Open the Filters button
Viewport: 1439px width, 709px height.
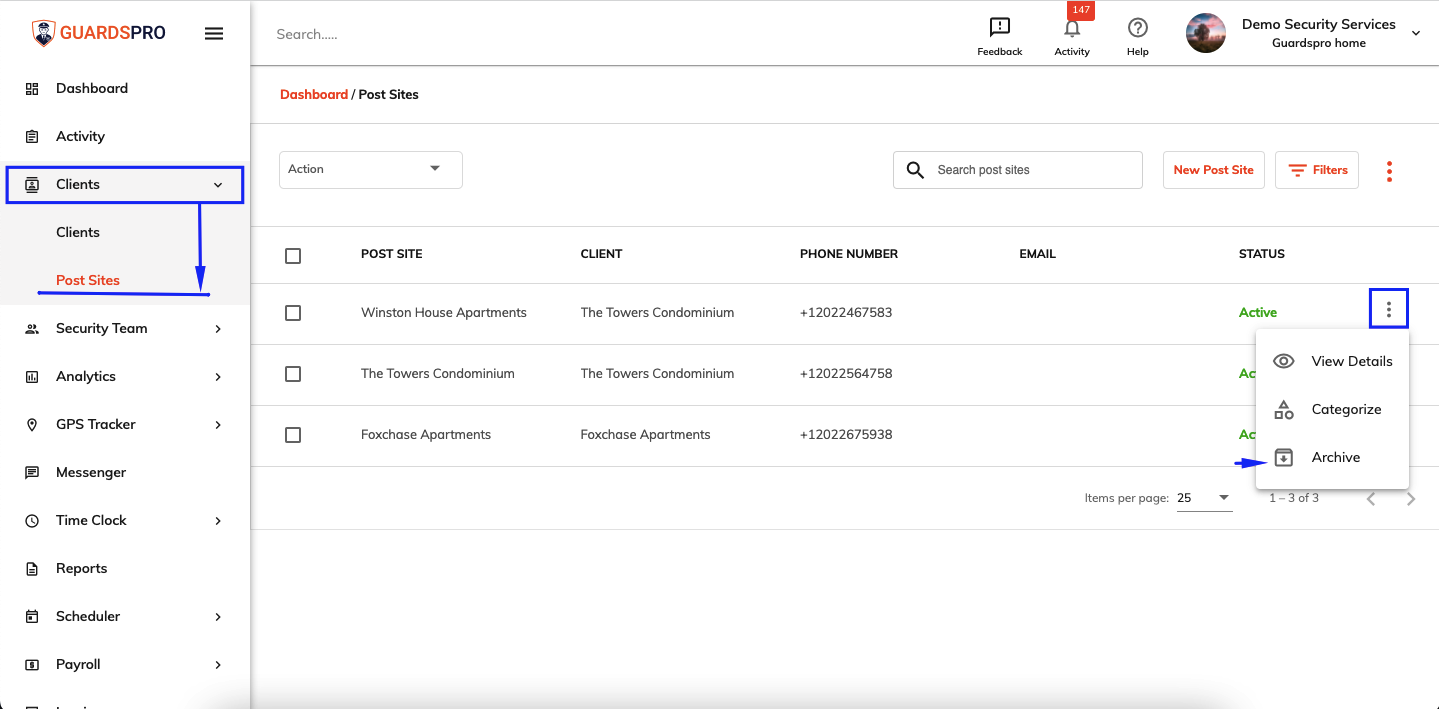1317,170
